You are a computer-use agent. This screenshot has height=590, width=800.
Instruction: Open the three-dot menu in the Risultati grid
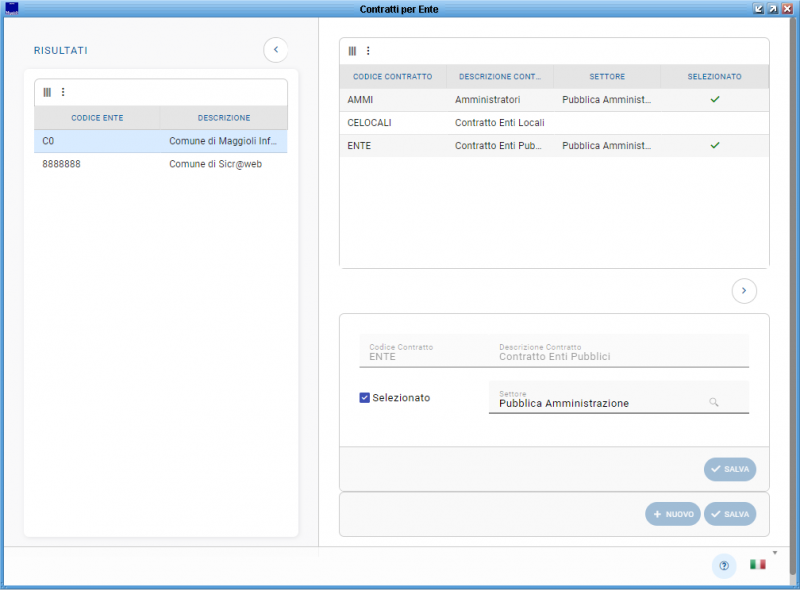(63, 92)
